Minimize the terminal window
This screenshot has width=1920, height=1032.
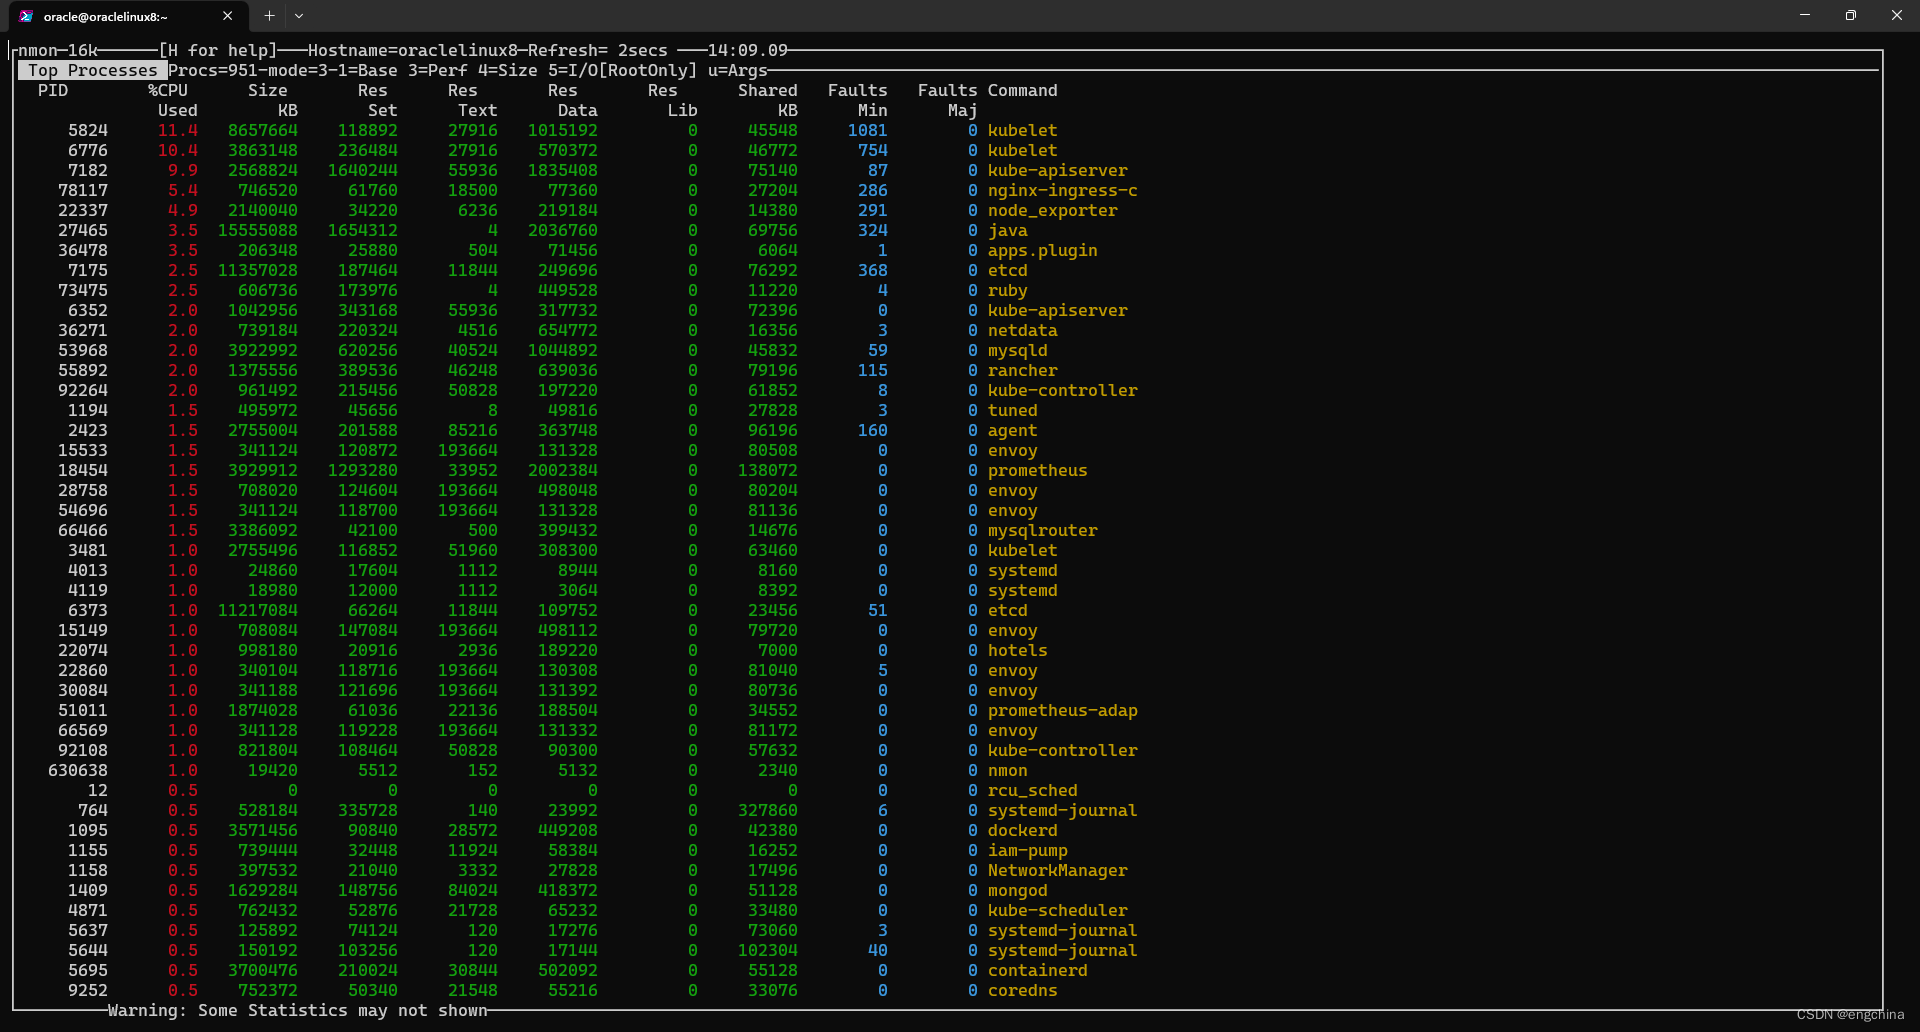[1805, 15]
